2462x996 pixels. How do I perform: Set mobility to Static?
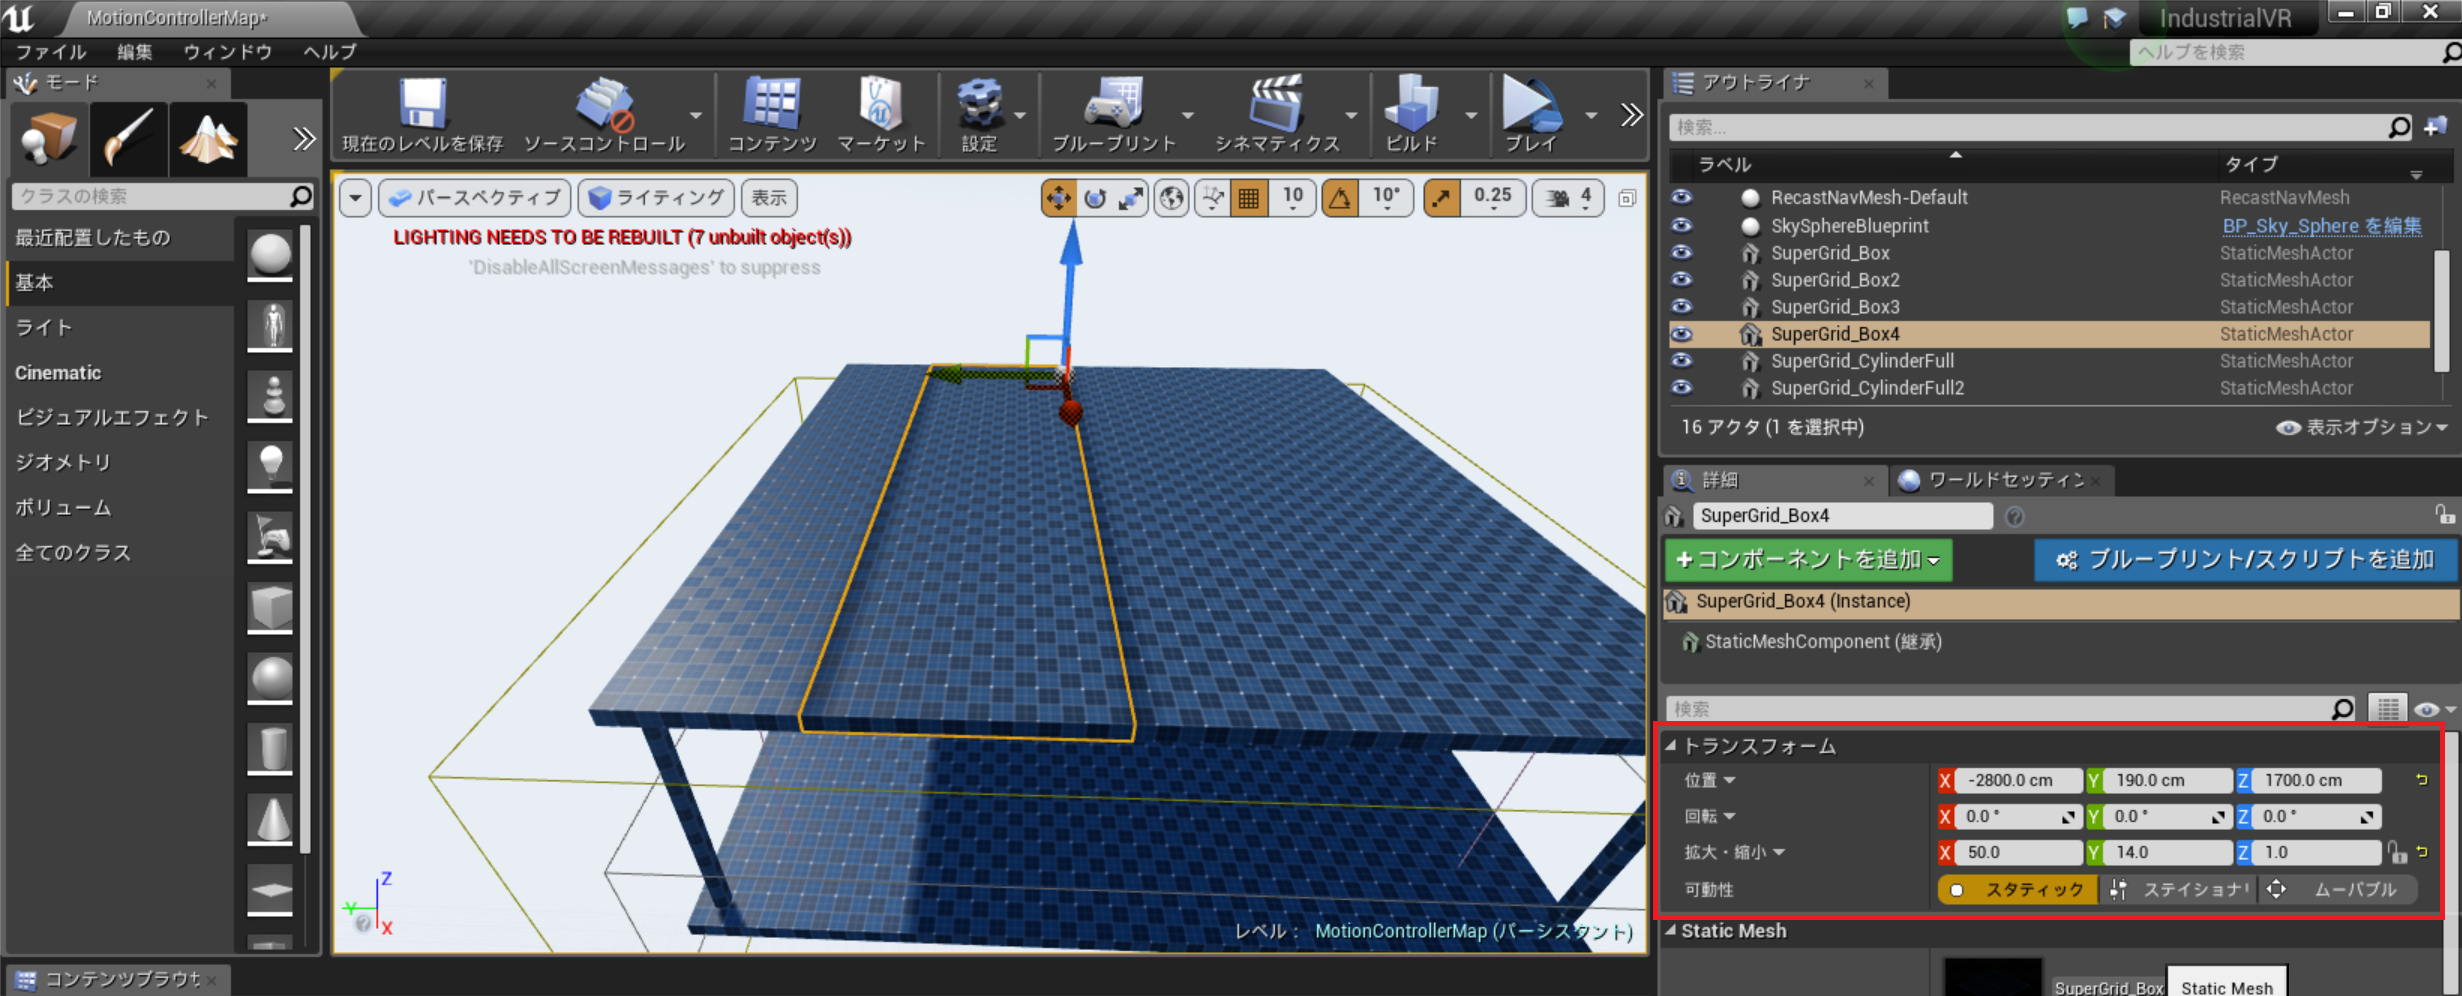coord(2018,889)
